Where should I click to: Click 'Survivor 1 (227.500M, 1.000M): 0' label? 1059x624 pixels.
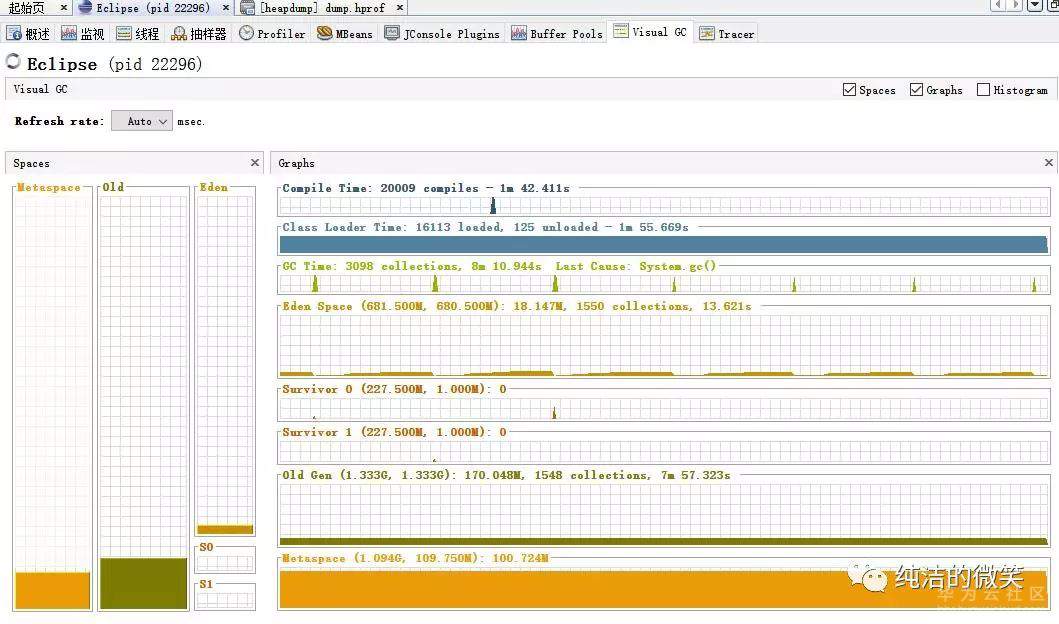pyautogui.click(x=394, y=432)
